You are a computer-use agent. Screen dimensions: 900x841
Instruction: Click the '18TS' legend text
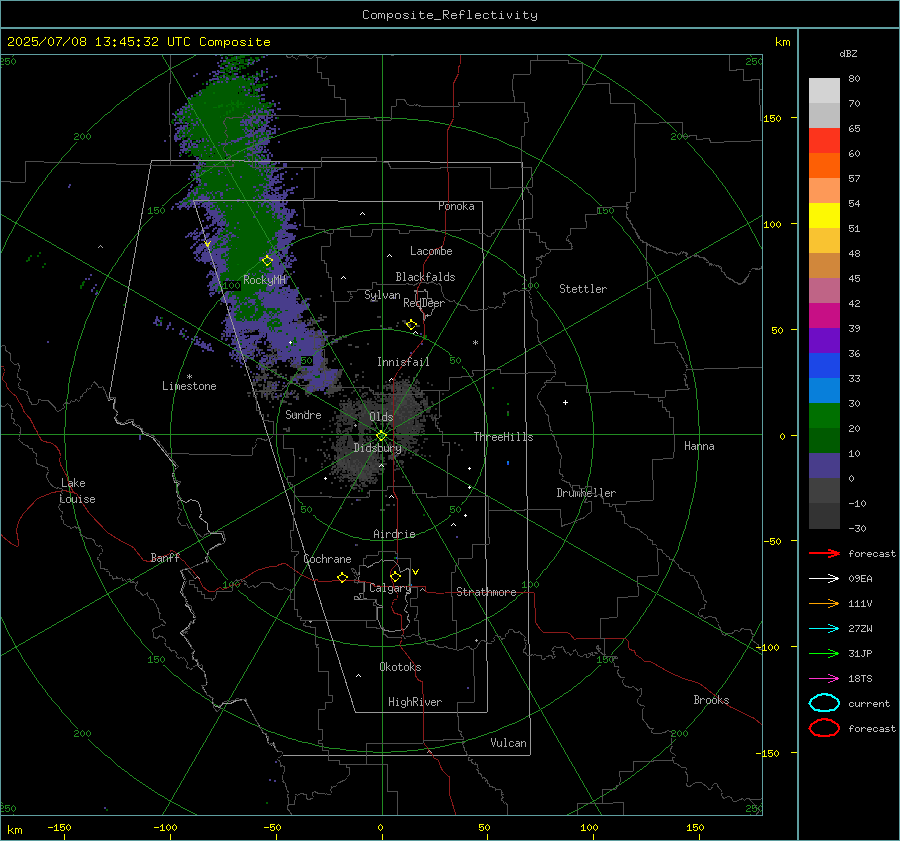(860, 679)
